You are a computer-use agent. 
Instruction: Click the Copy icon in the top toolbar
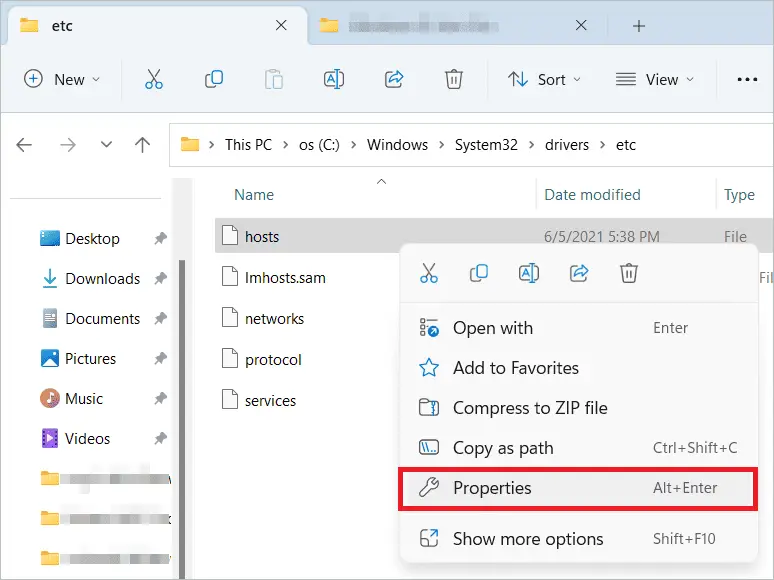(213, 79)
